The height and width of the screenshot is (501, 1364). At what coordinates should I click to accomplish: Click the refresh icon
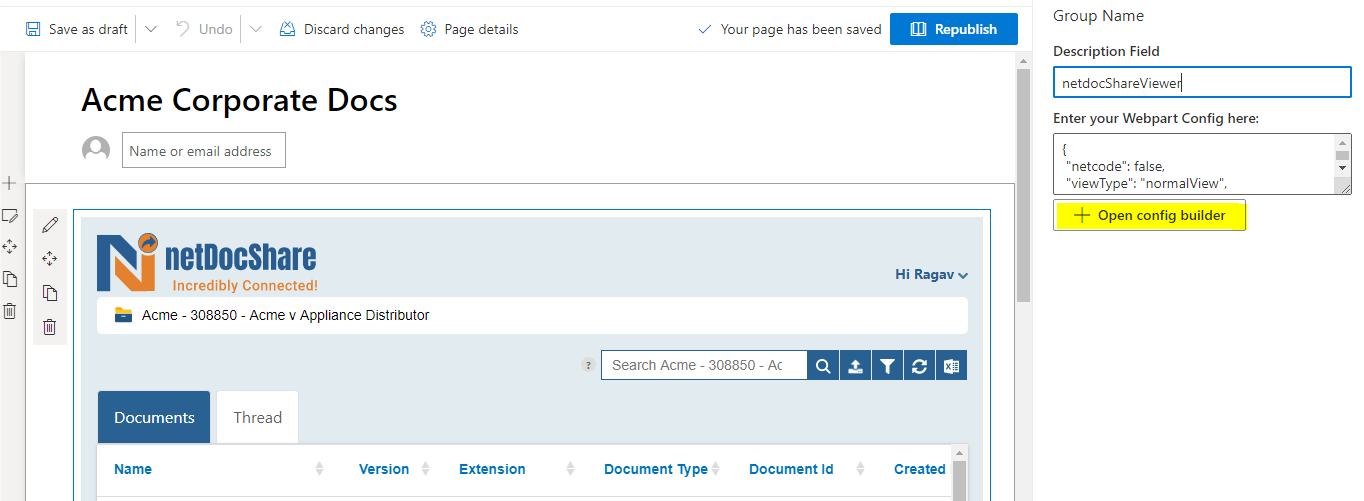coord(919,366)
